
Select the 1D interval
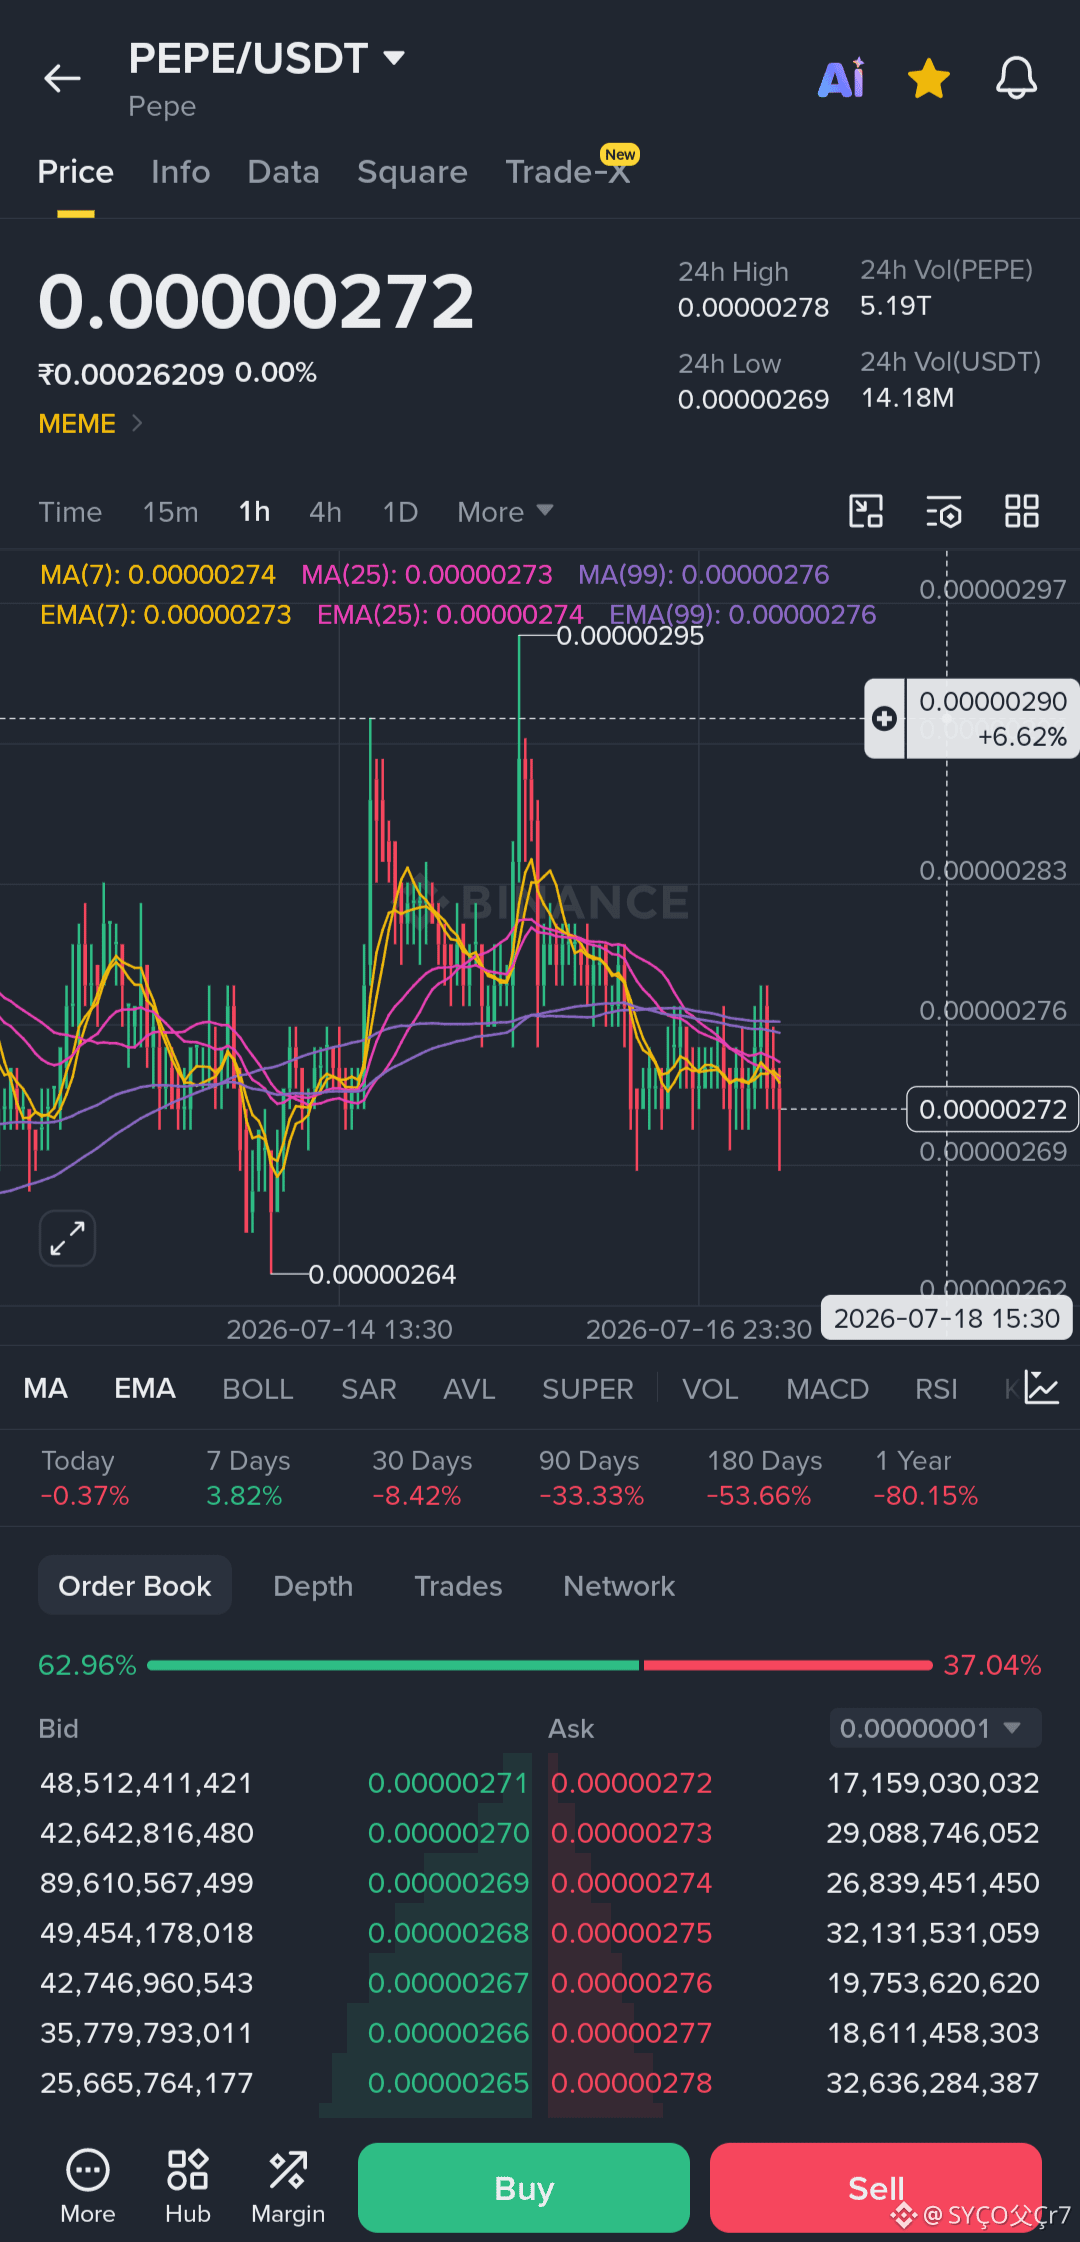pyautogui.click(x=400, y=512)
